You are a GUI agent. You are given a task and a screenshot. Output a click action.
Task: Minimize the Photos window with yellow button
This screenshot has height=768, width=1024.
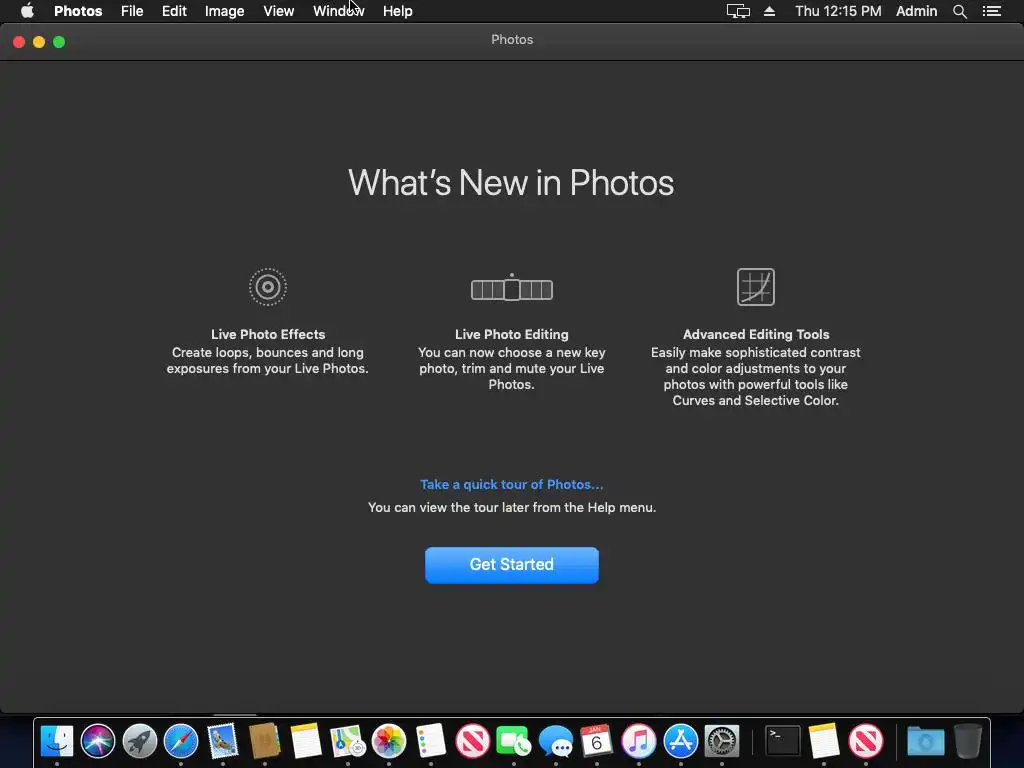pos(39,42)
